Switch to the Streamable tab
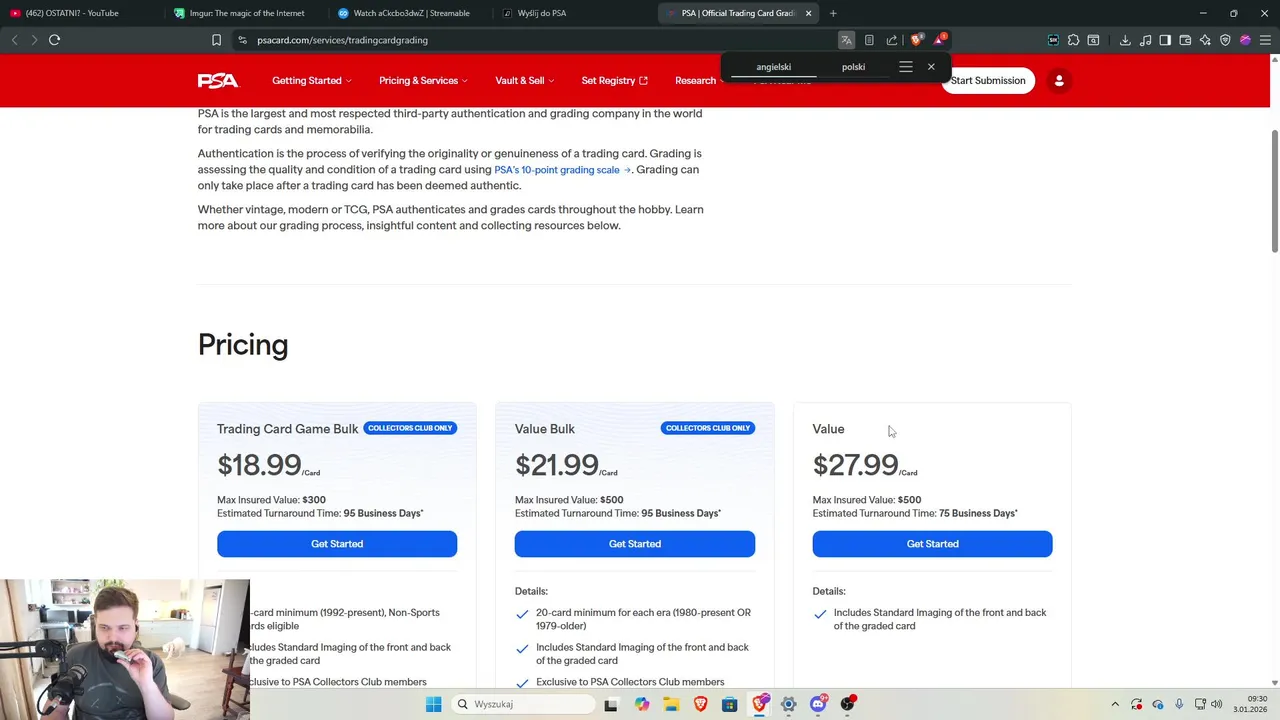 point(409,13)
